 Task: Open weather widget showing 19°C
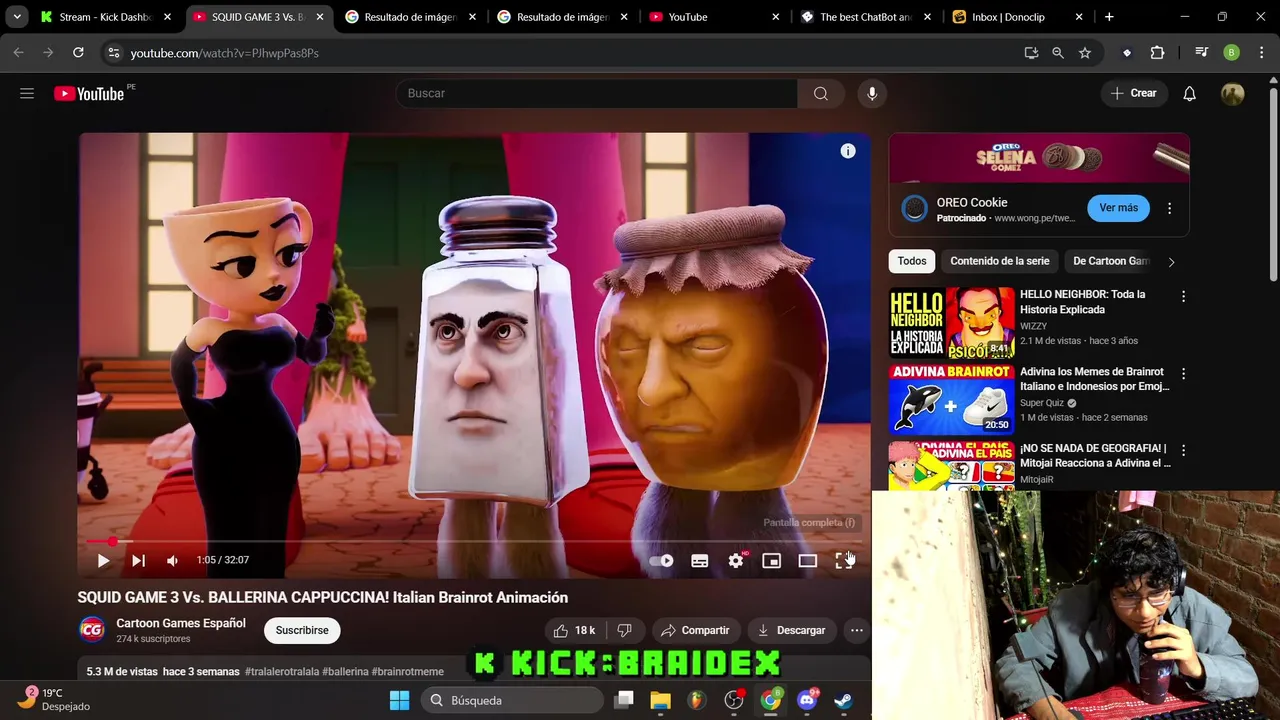(56, 699)
